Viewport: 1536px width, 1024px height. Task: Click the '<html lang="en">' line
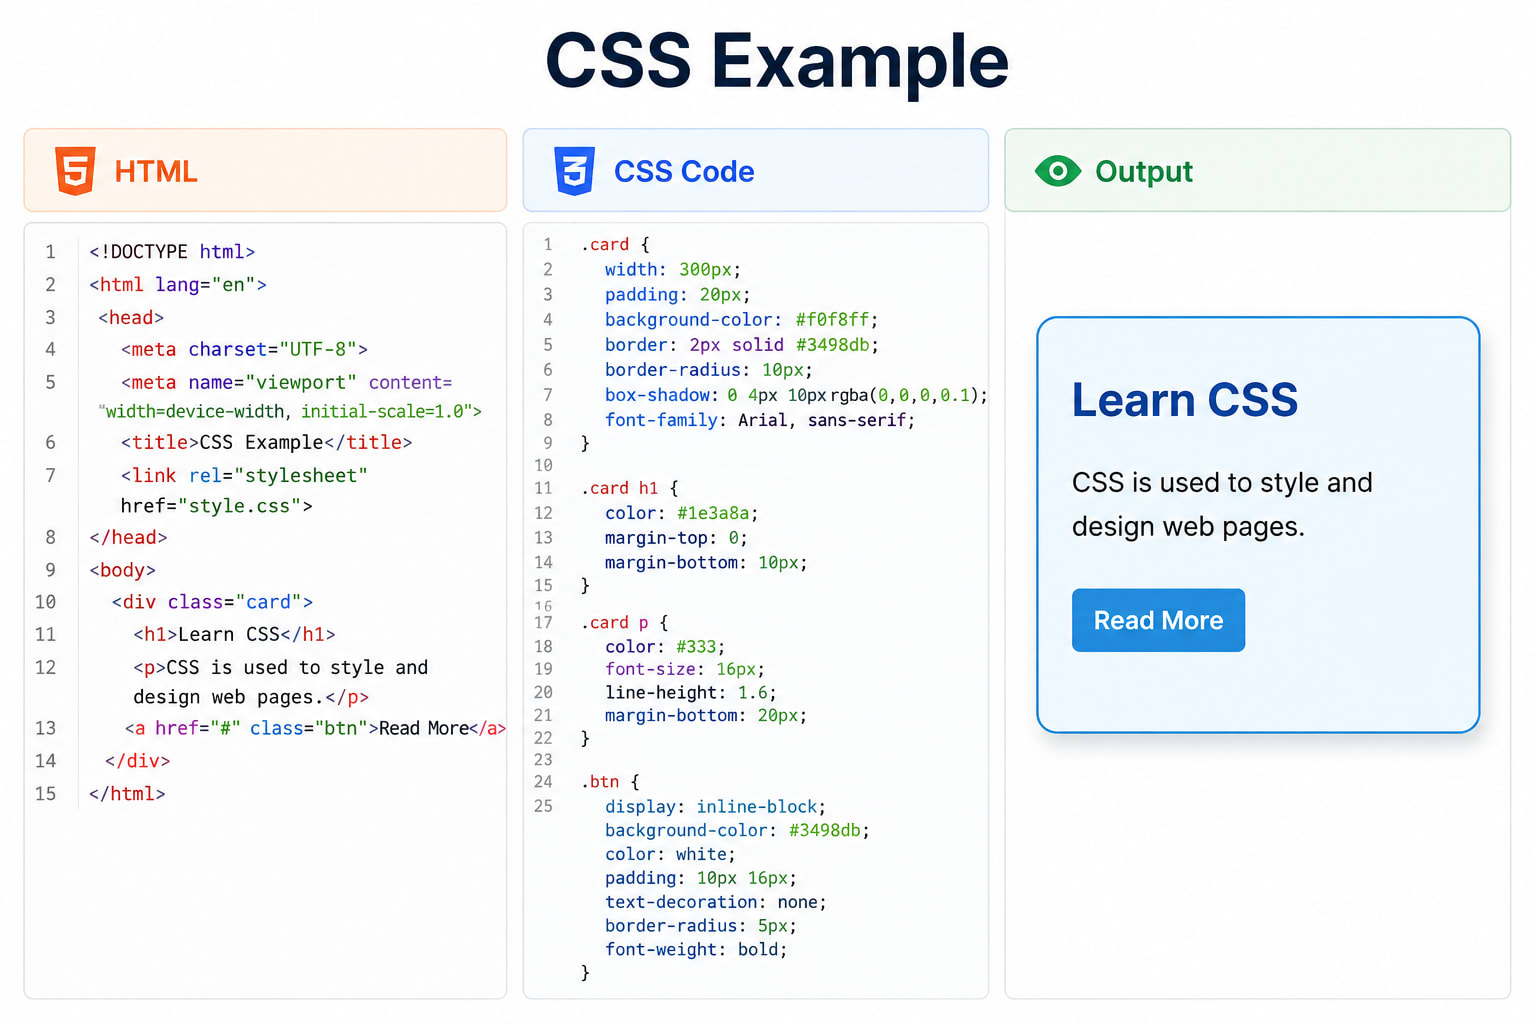point(178,285)
